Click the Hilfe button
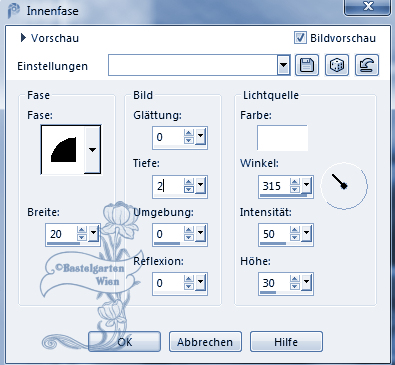395x365 pixels. click(286, 342)
